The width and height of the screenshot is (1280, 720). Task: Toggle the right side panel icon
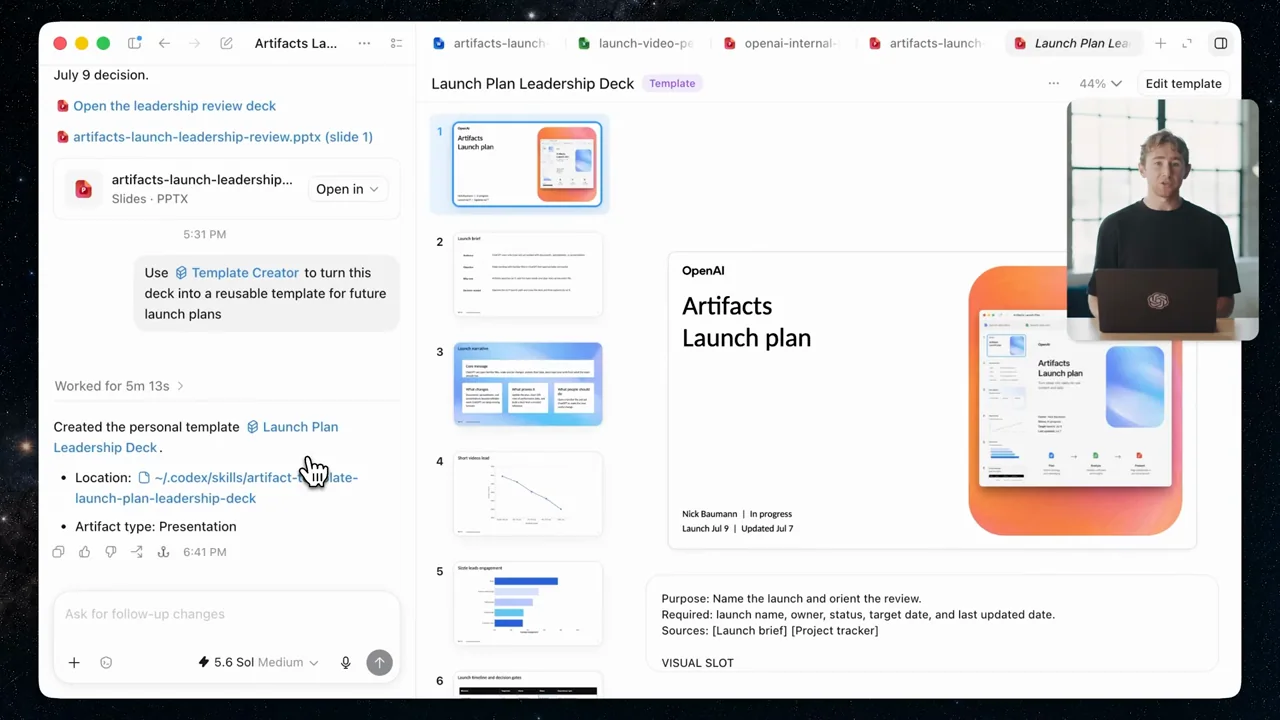point(1221,43)
